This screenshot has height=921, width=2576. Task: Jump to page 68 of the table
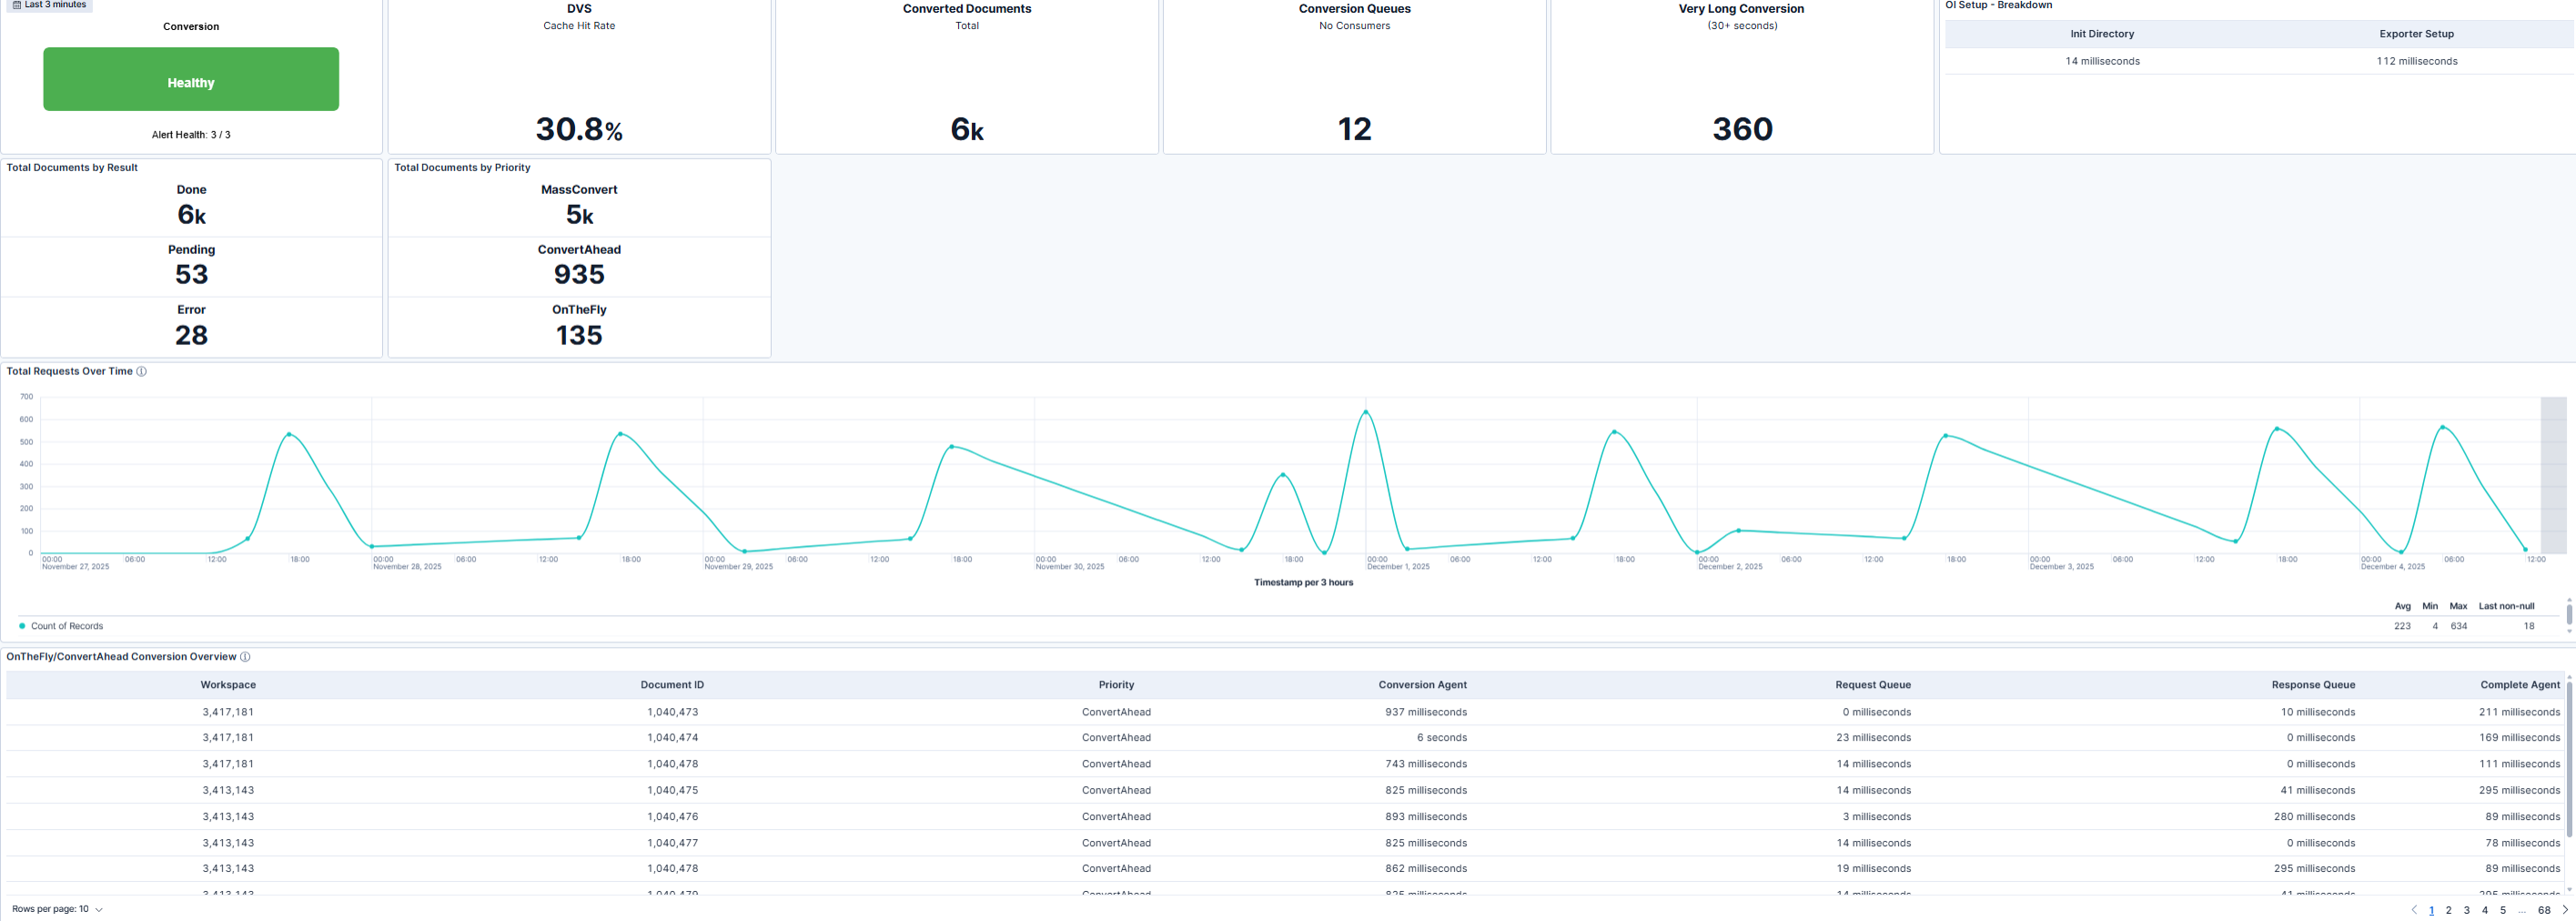[x=2543, y=910]
